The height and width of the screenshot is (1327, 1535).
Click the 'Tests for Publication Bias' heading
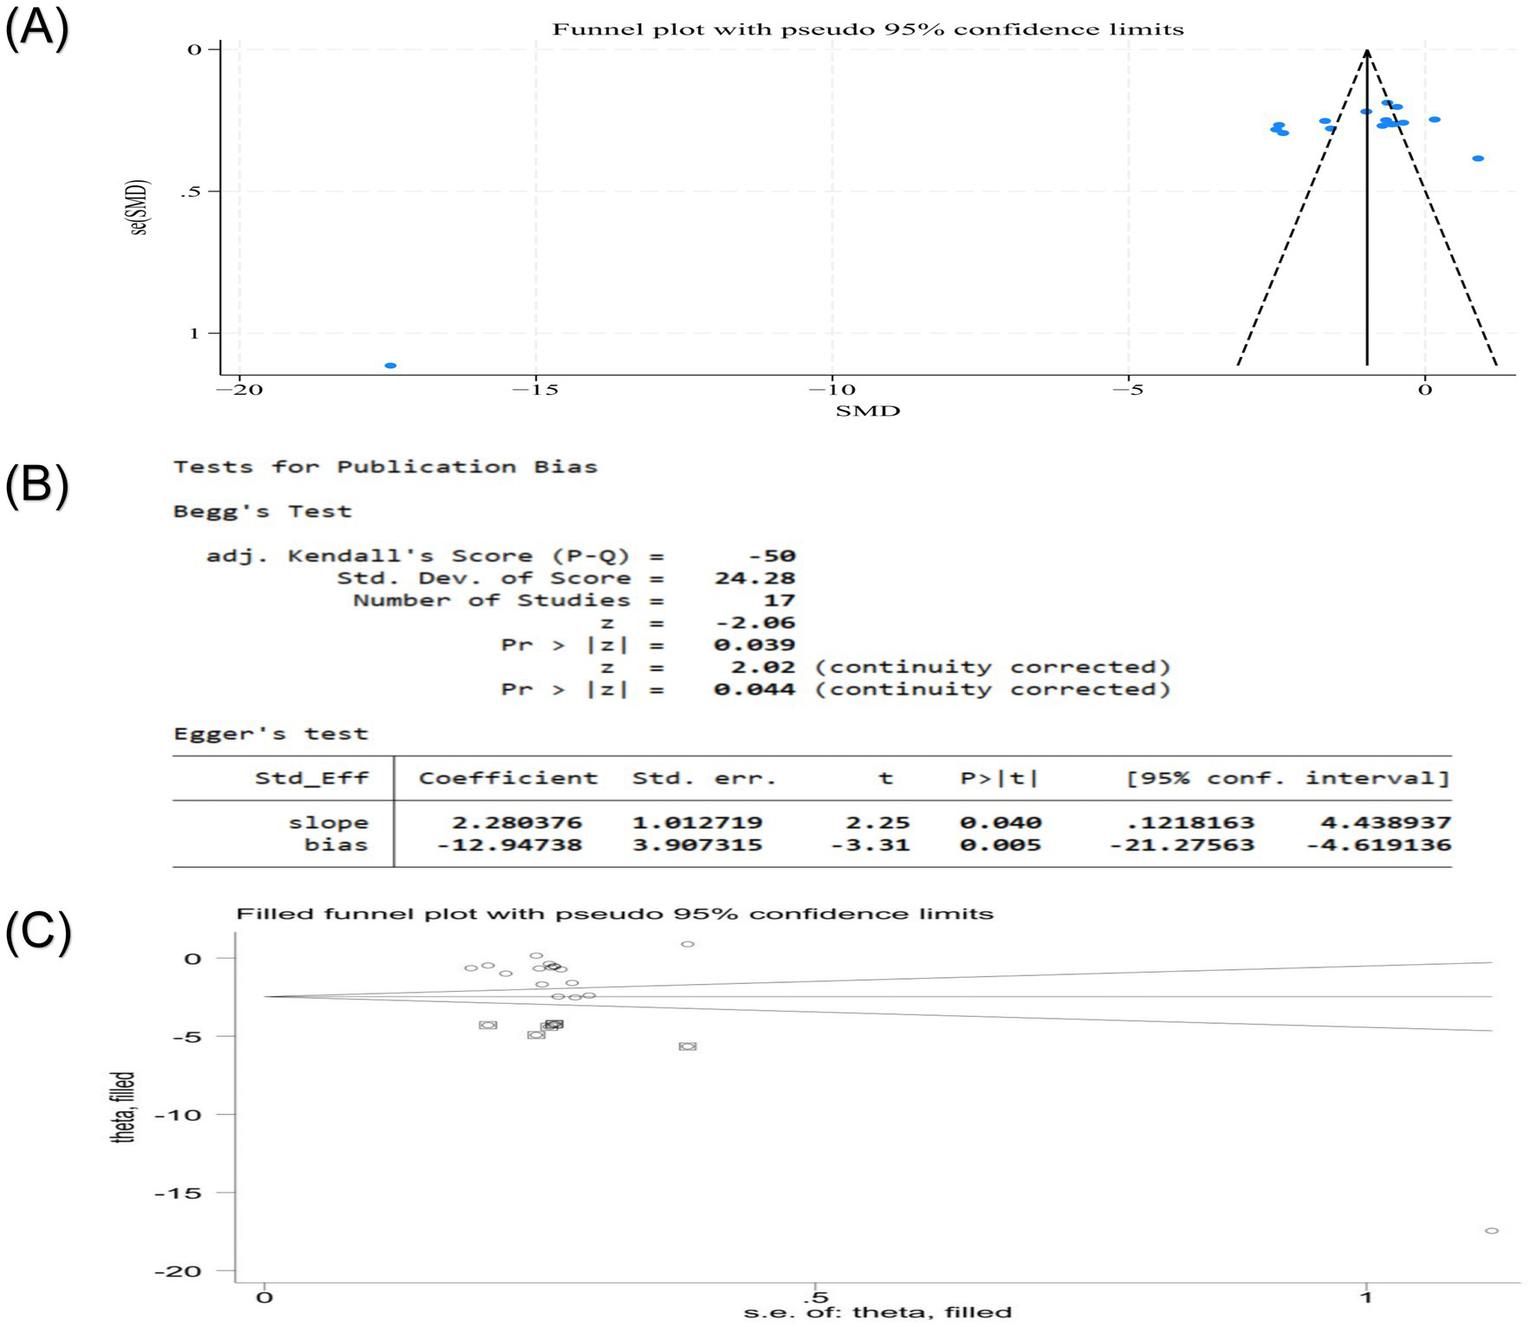pos(385,467)
